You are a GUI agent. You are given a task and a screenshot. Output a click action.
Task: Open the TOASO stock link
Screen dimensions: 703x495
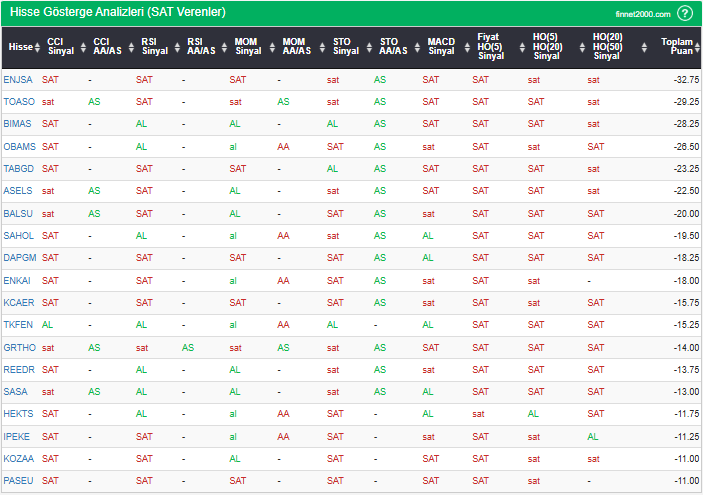(x=19, y=102)
